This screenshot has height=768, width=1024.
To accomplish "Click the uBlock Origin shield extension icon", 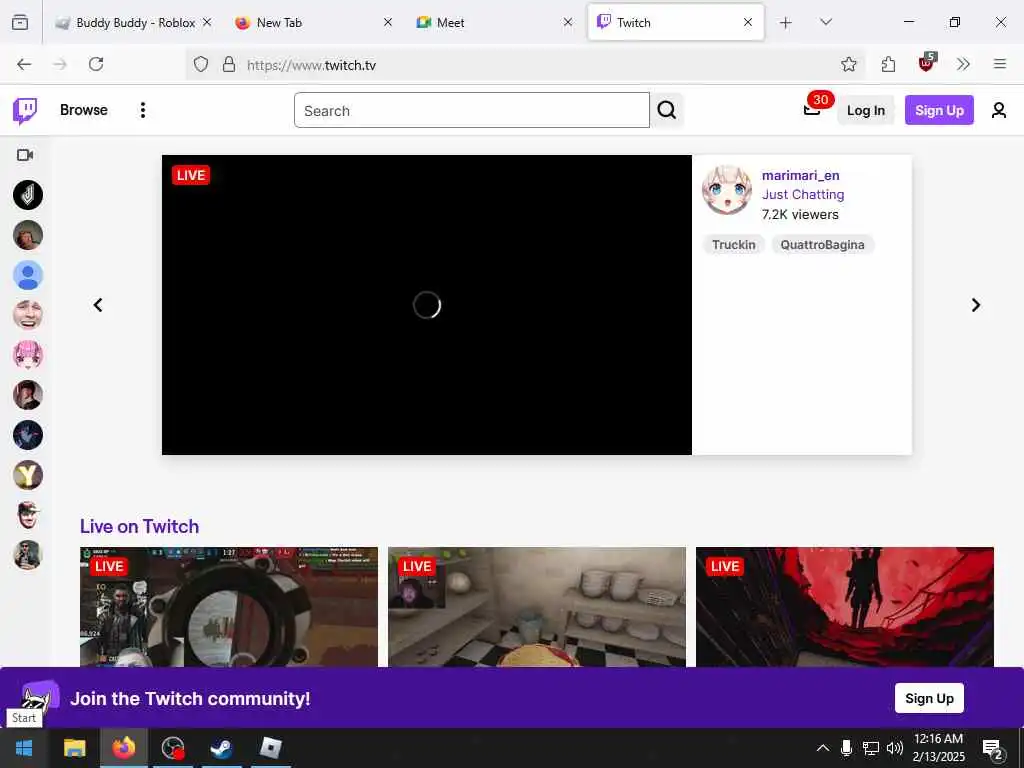I will tap(927, 63).
